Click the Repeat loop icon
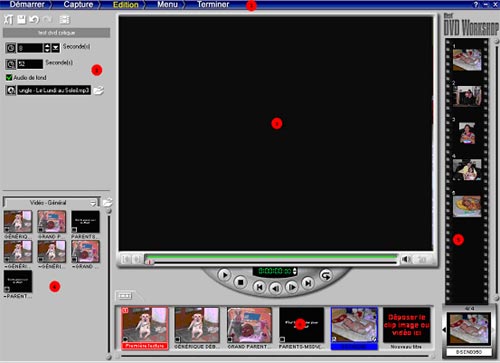 [x=325, y=275]
